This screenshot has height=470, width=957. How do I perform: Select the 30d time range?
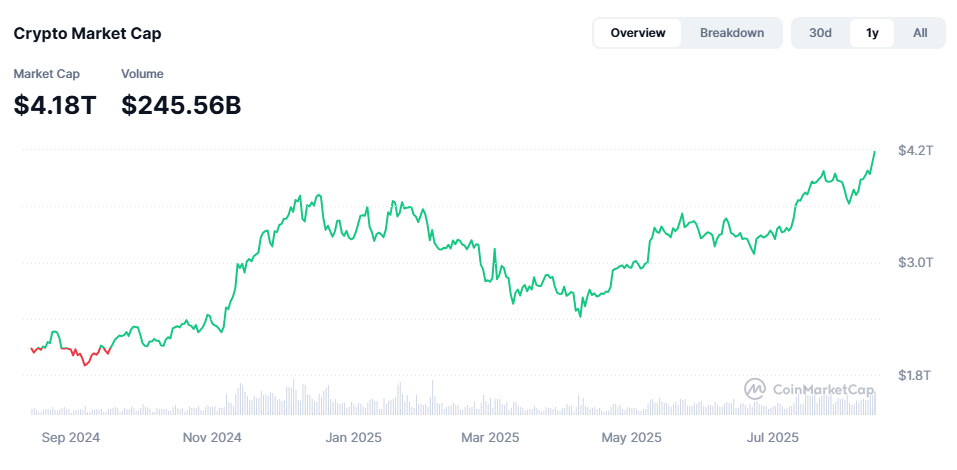[x=821, y=33]
